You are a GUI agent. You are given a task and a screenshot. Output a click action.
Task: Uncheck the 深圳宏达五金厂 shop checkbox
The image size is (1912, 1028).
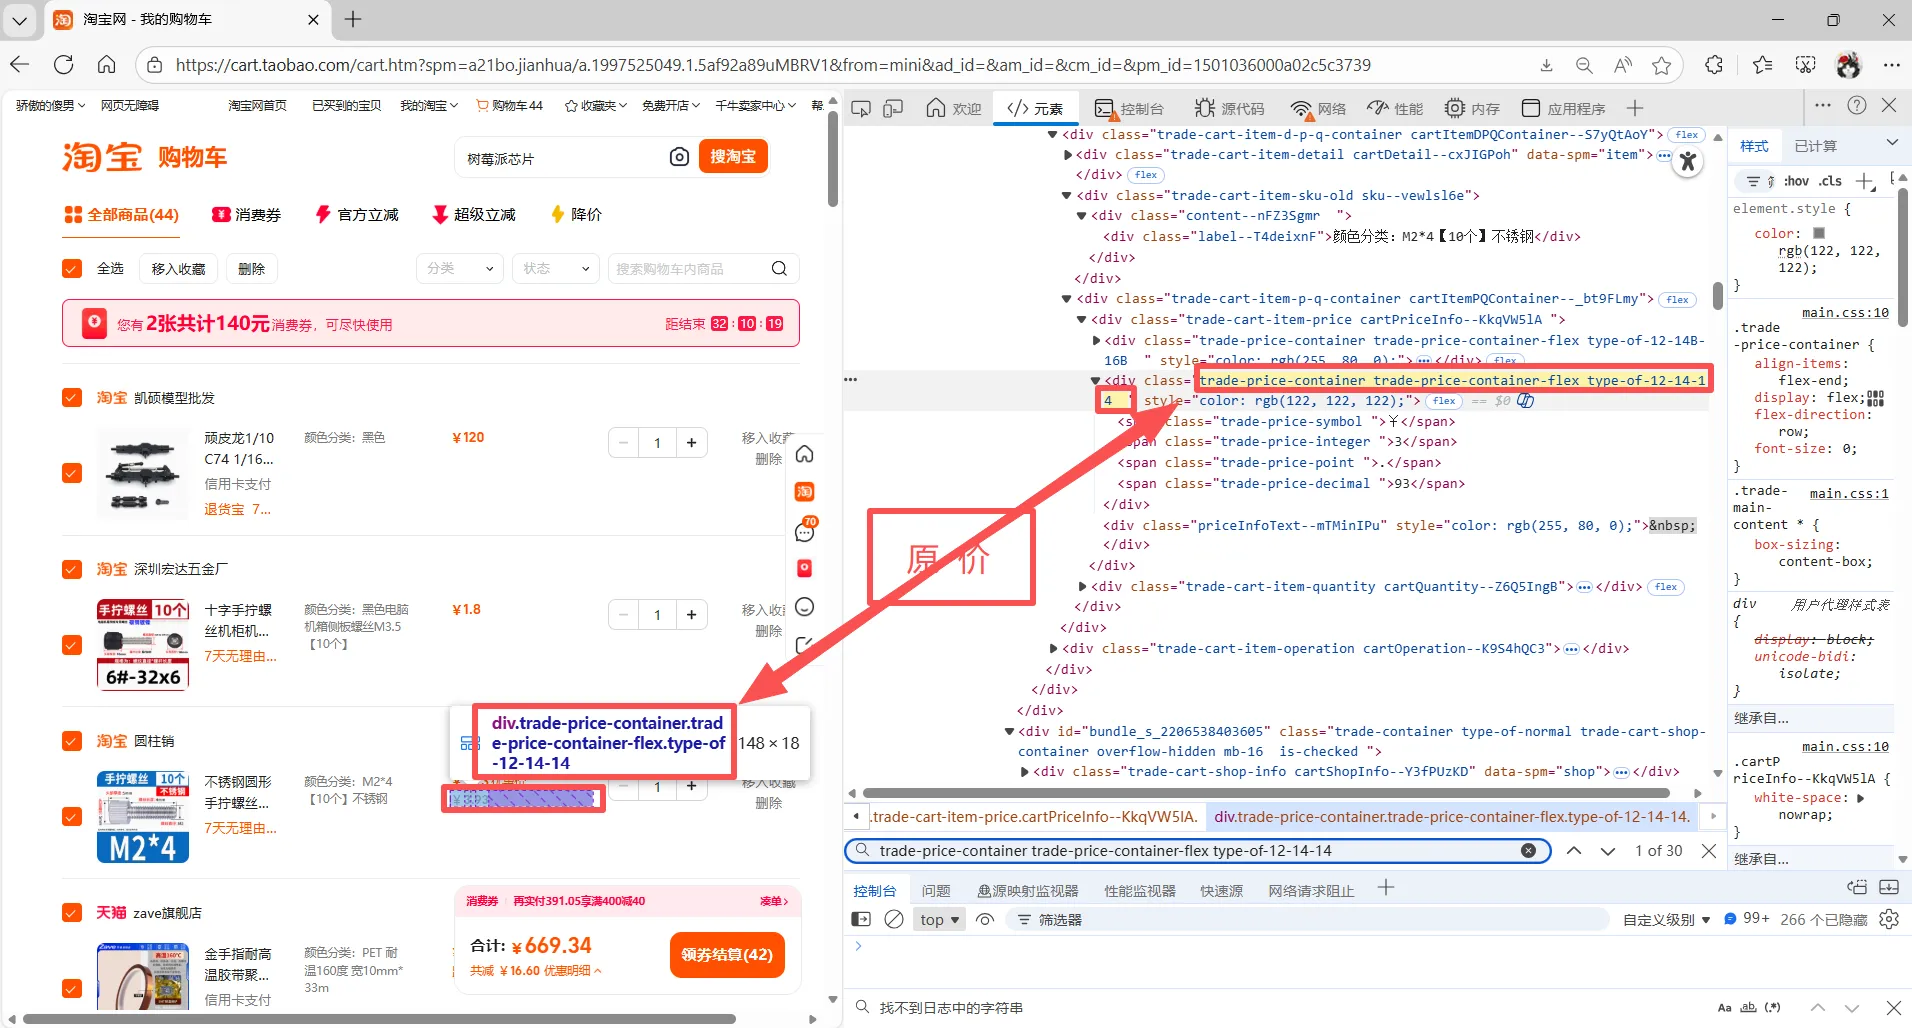click(72, 569)
